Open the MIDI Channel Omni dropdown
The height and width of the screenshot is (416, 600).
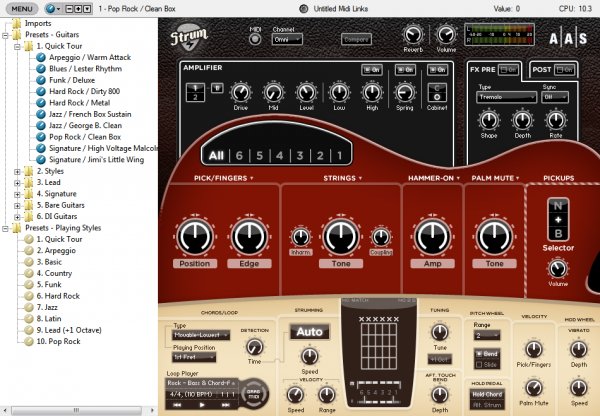click(x=287, y=39)
